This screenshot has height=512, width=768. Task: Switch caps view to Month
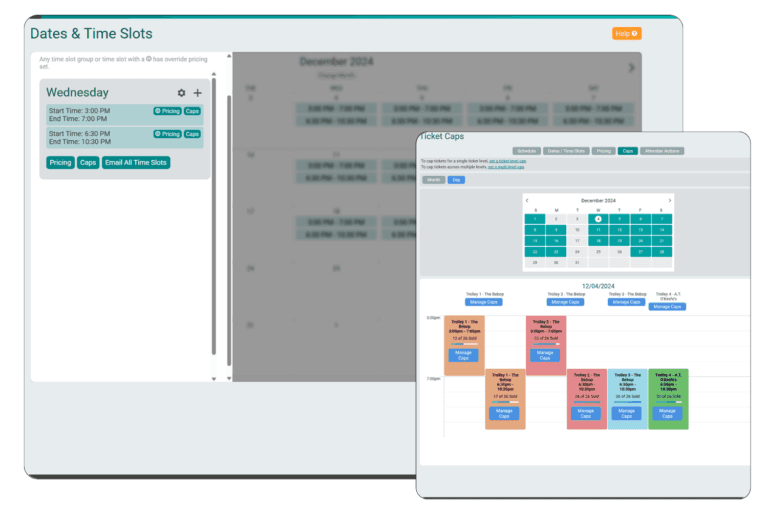[433, 180]
